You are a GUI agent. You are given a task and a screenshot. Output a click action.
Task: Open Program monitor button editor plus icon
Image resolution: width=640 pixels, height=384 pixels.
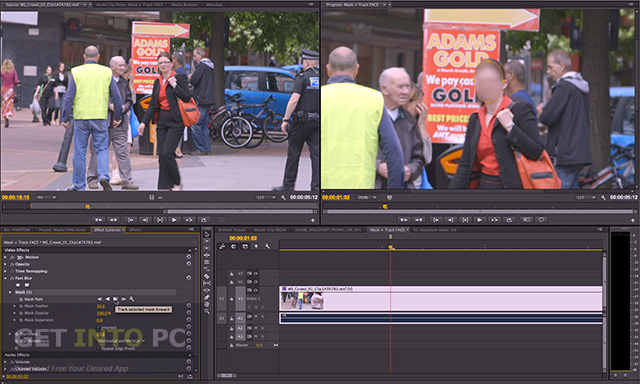[633, 220]
